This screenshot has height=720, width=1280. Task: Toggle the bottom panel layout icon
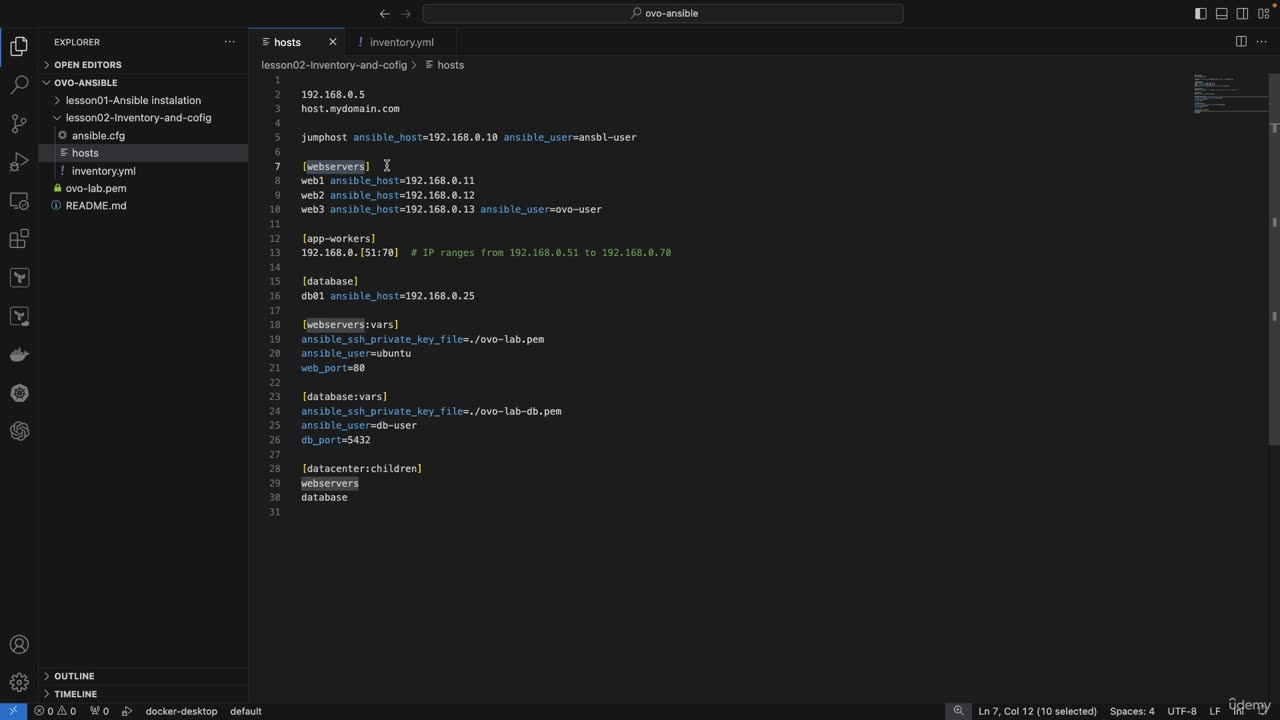1221,13
